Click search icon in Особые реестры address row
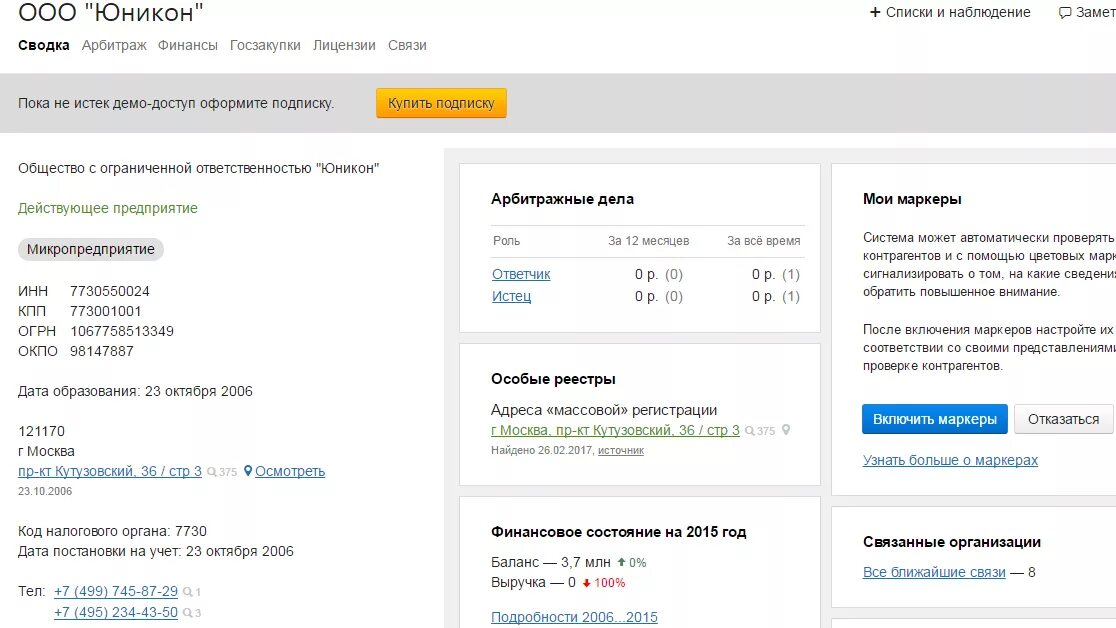 point(750,431)
